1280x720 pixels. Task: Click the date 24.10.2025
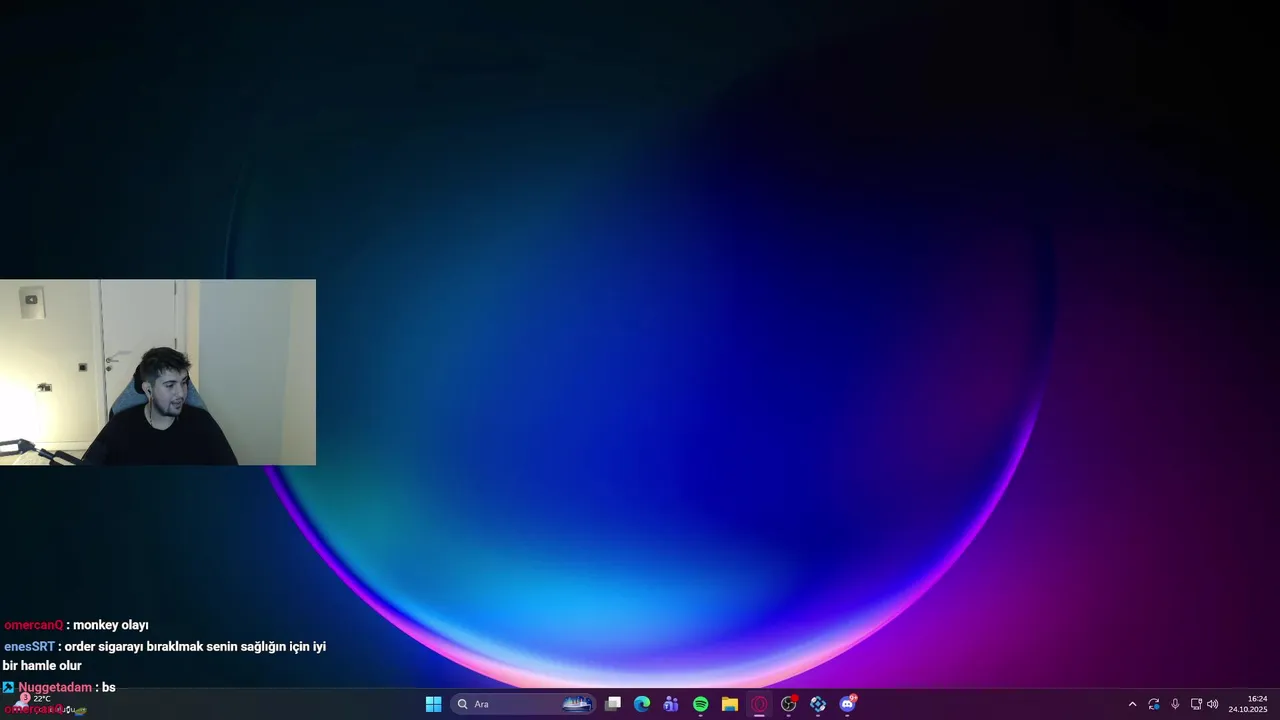click(1248, 709)
